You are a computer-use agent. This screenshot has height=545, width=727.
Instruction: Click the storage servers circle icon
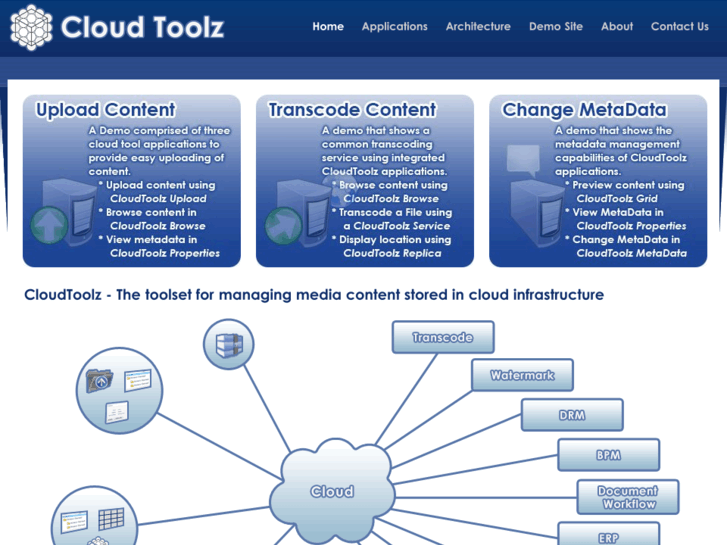[229, 344]
